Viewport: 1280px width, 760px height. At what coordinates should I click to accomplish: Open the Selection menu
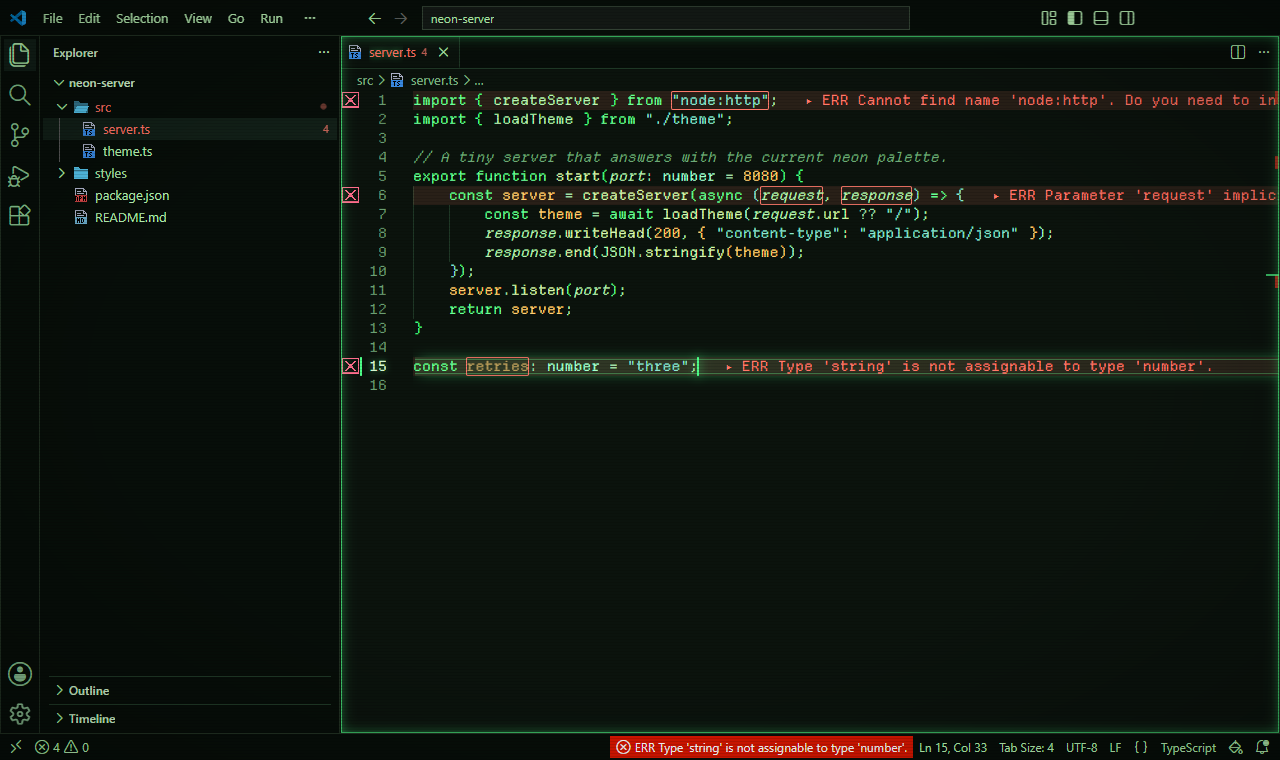click(142, 18)
